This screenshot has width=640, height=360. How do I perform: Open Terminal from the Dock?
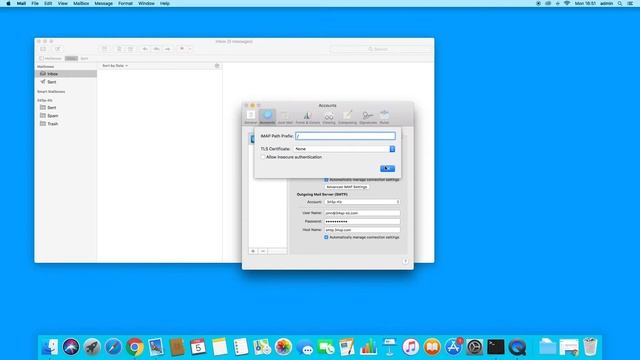point(496,347)
